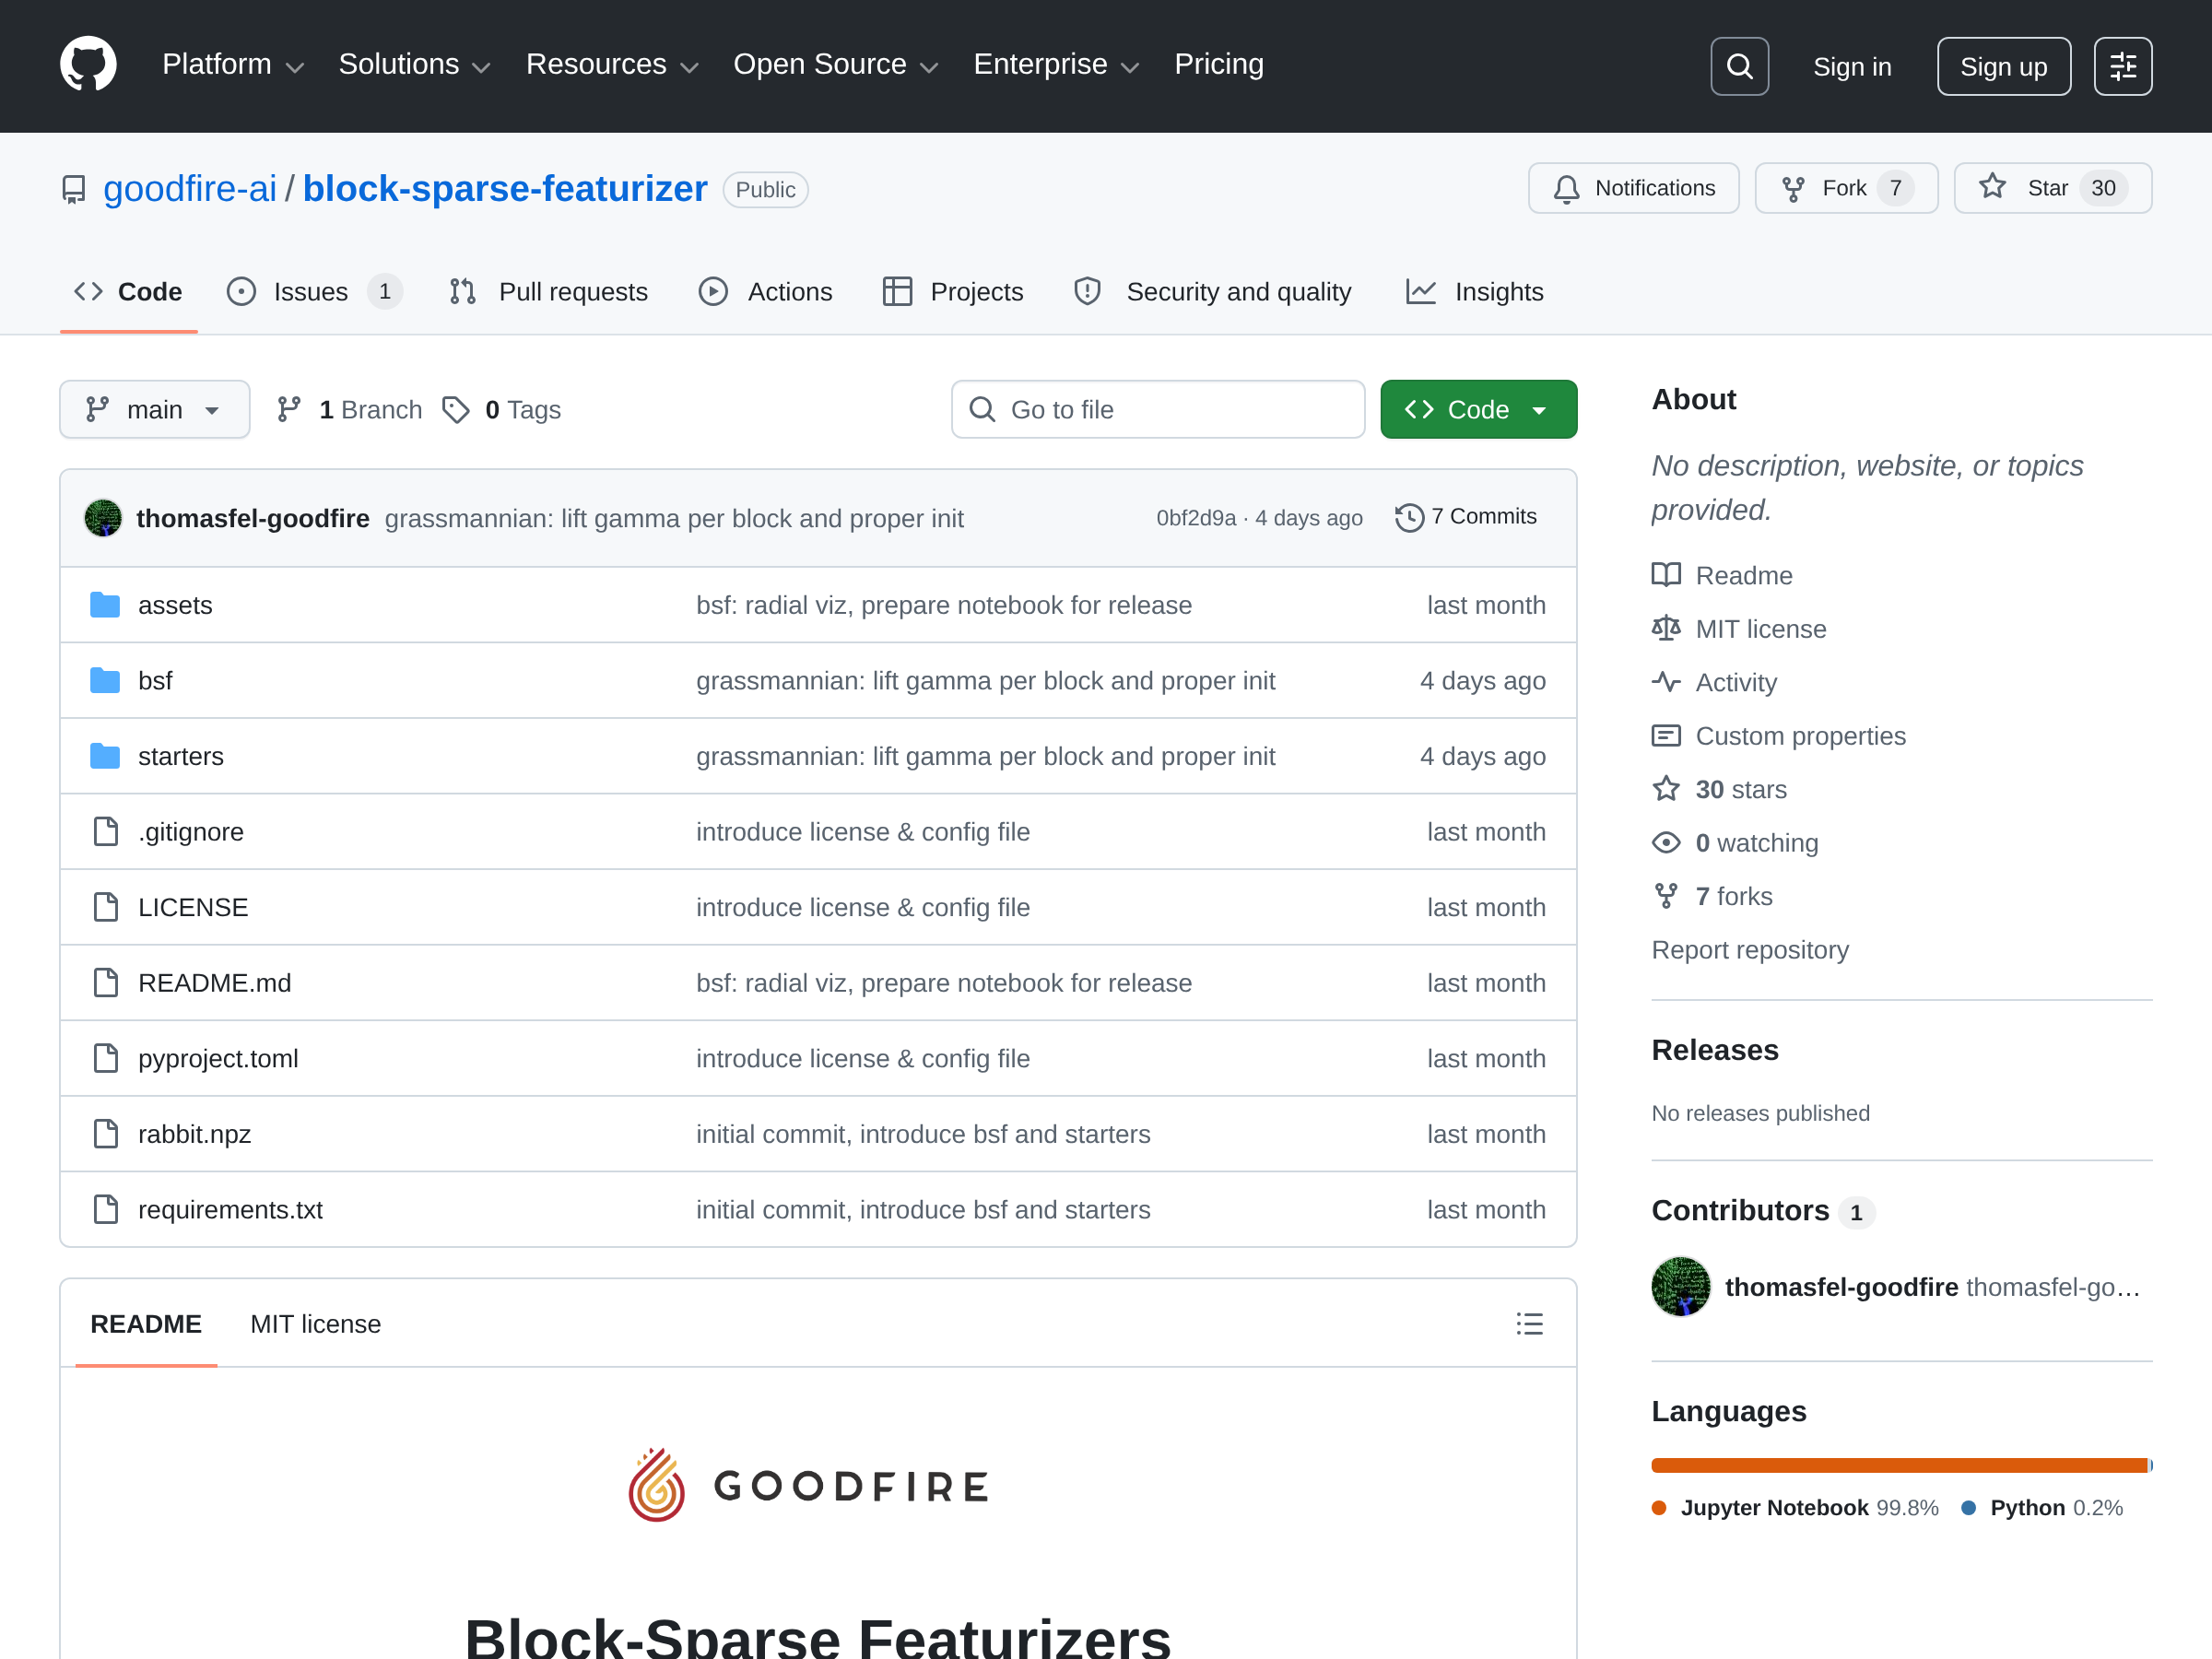Open the Releases heading link

[x=1715, y=1050]
